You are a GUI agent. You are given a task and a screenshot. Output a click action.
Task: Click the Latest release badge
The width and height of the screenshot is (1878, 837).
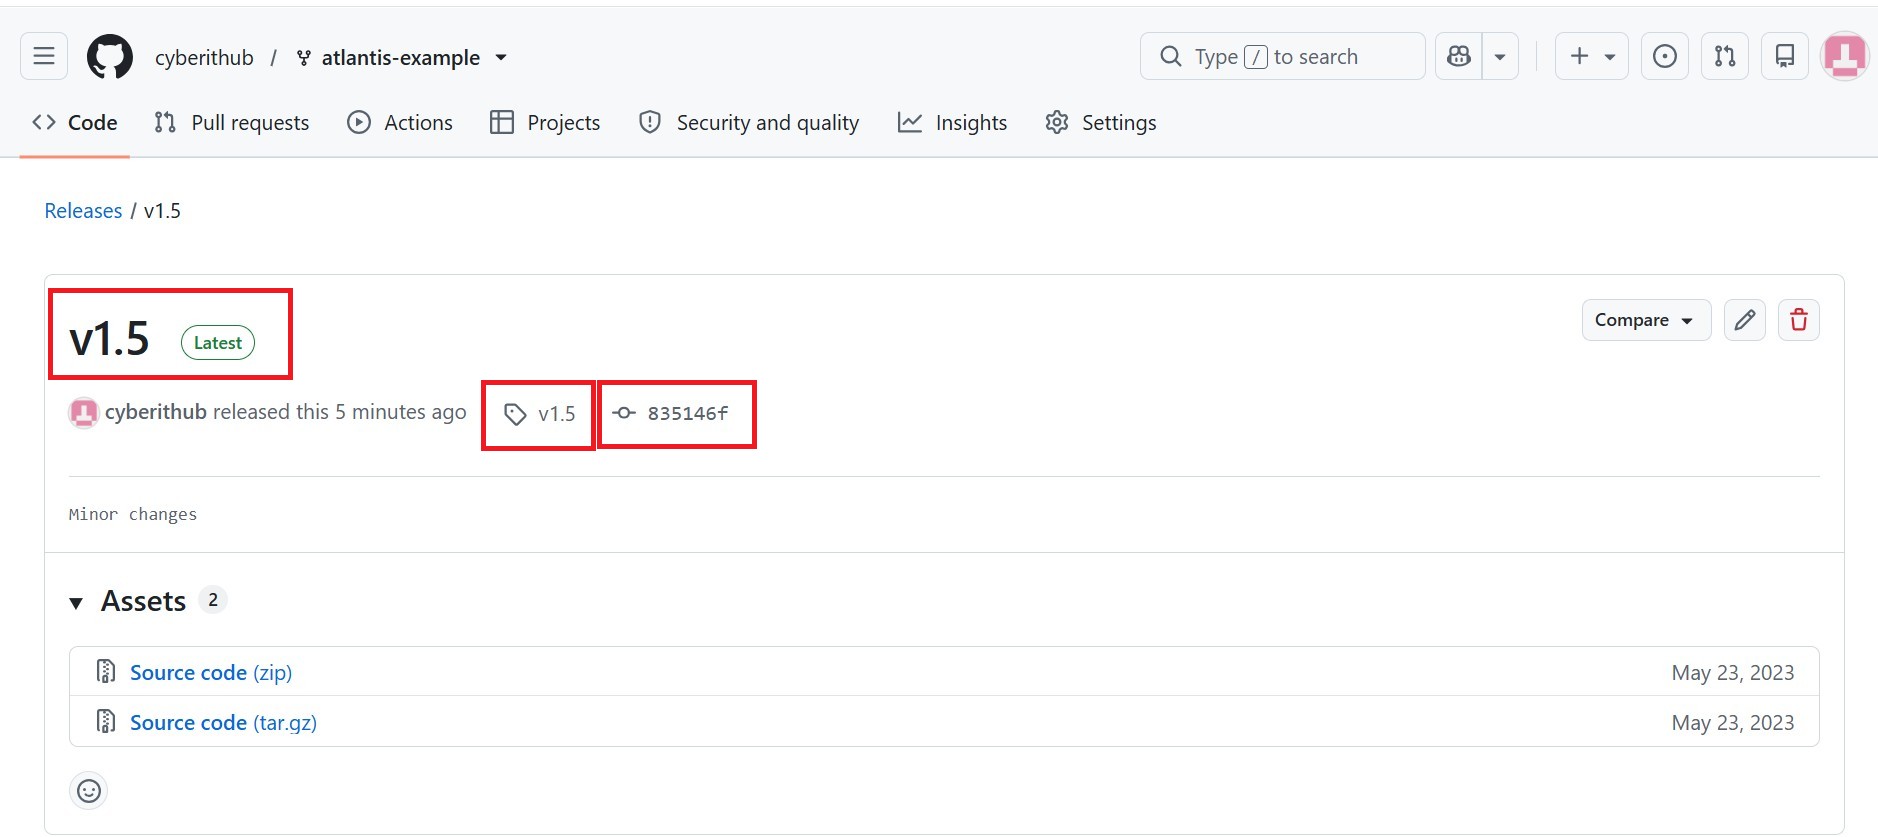click(x=218, y=343)
